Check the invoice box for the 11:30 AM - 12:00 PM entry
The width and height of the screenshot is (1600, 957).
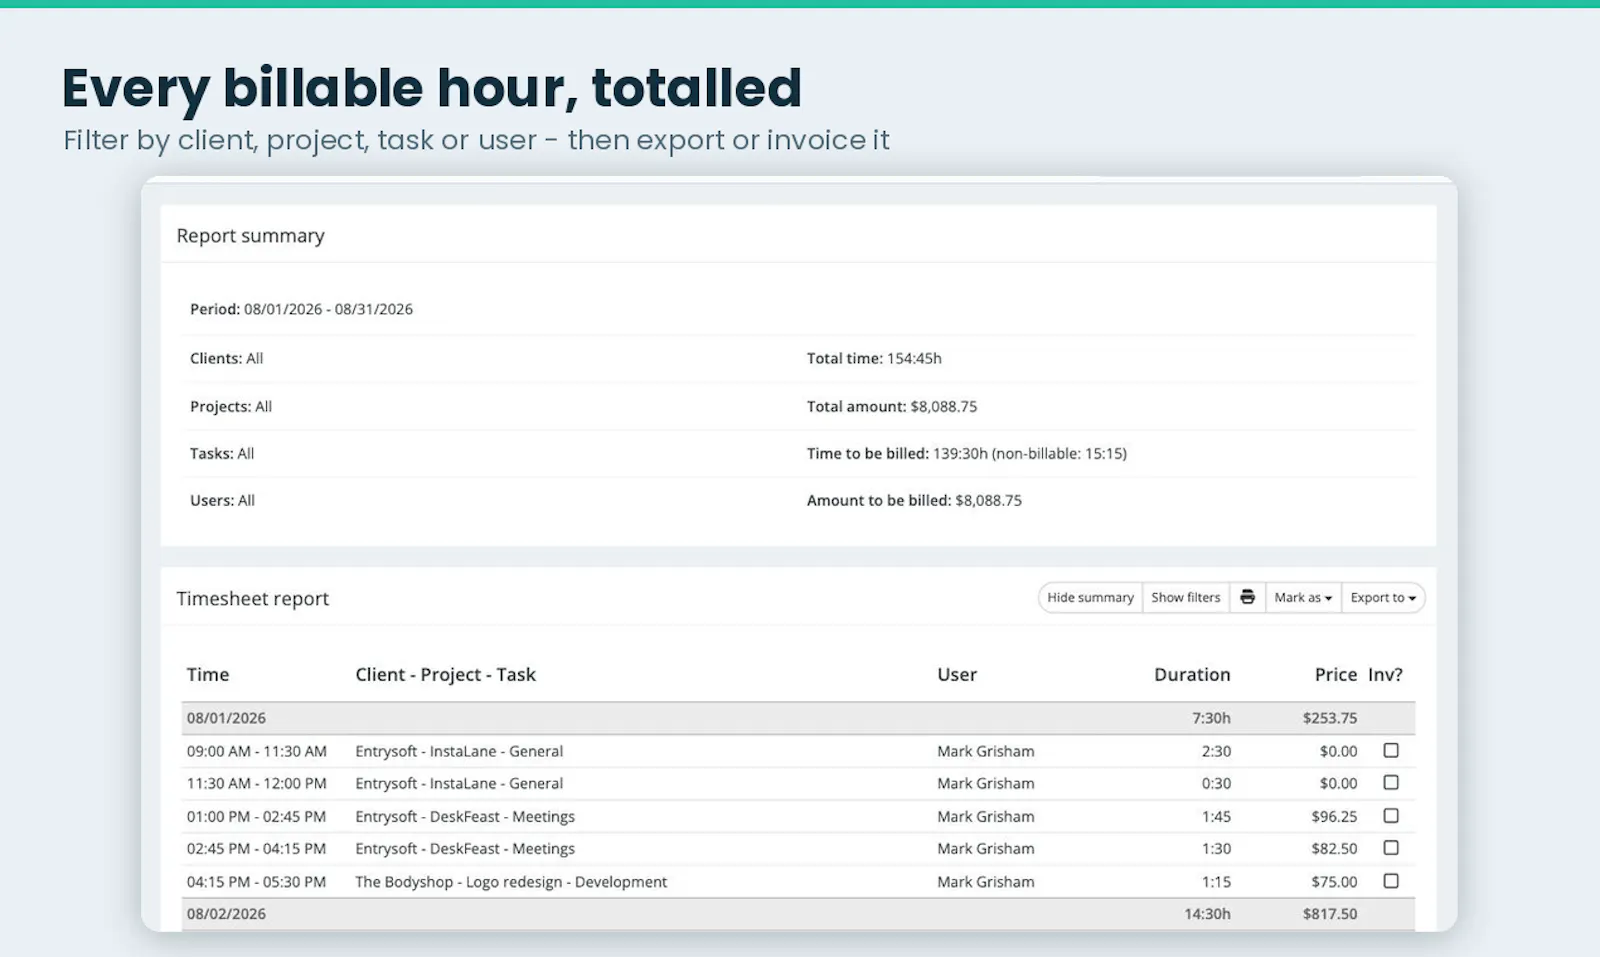pos(1391,782)
